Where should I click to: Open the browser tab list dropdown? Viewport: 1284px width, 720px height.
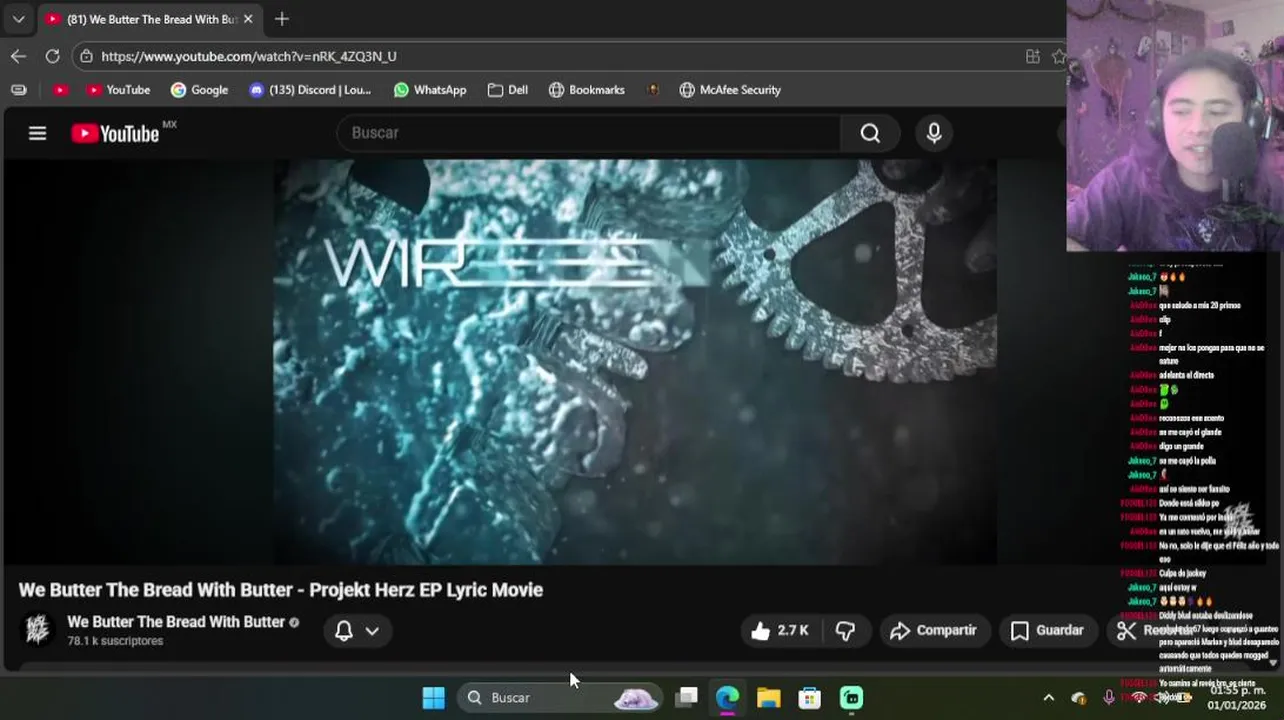pos(18,19)
